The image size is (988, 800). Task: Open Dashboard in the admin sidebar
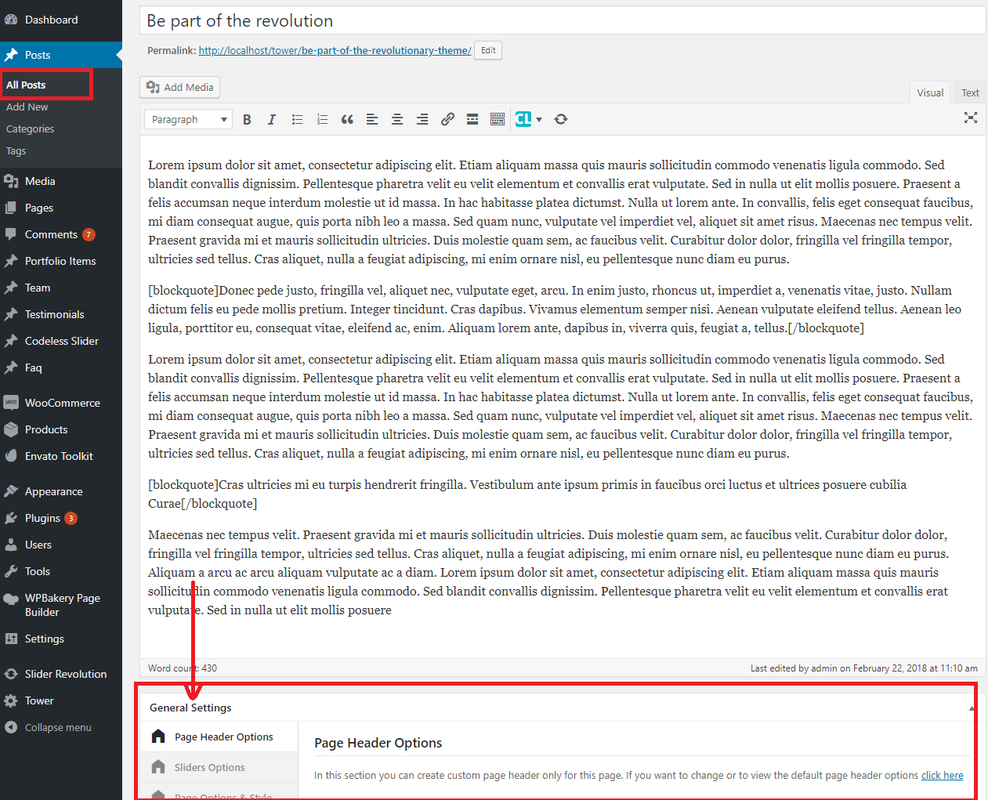61,20
